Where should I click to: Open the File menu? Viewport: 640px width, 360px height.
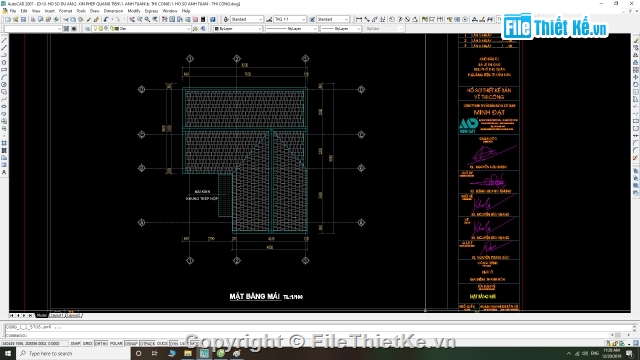click(x=13, y=11)
